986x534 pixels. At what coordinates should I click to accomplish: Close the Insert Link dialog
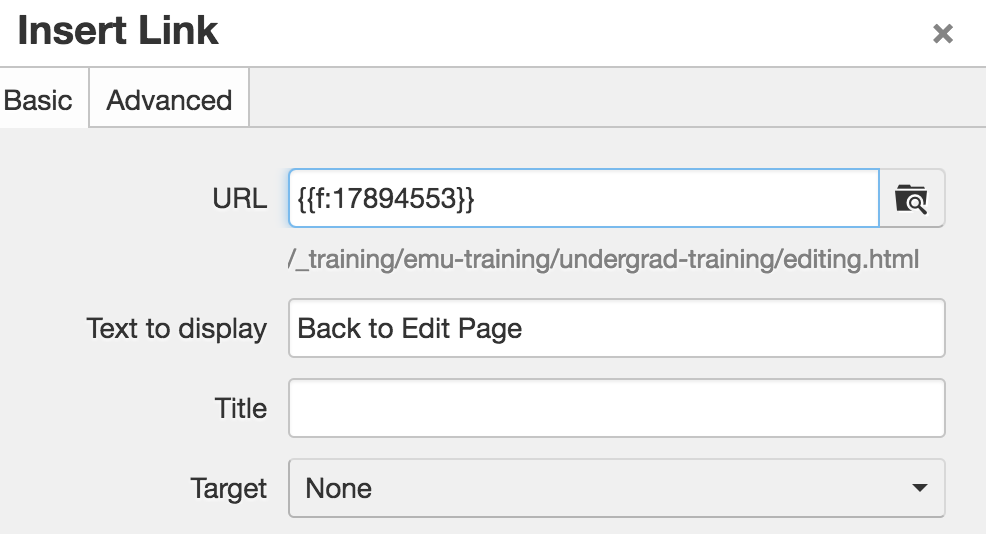[x=942, y=34]
